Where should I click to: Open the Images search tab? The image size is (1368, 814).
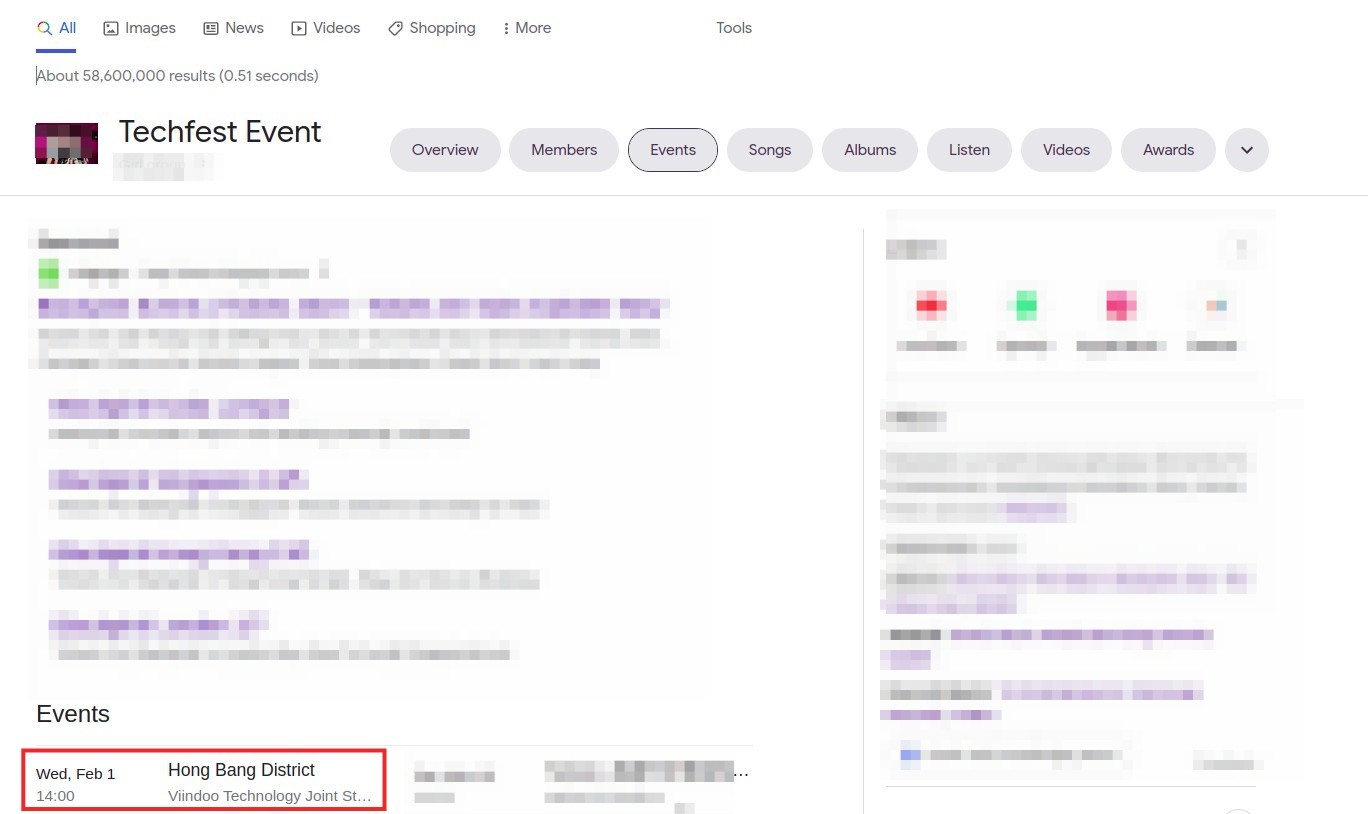pyautogui.click(x=140, y=28)
